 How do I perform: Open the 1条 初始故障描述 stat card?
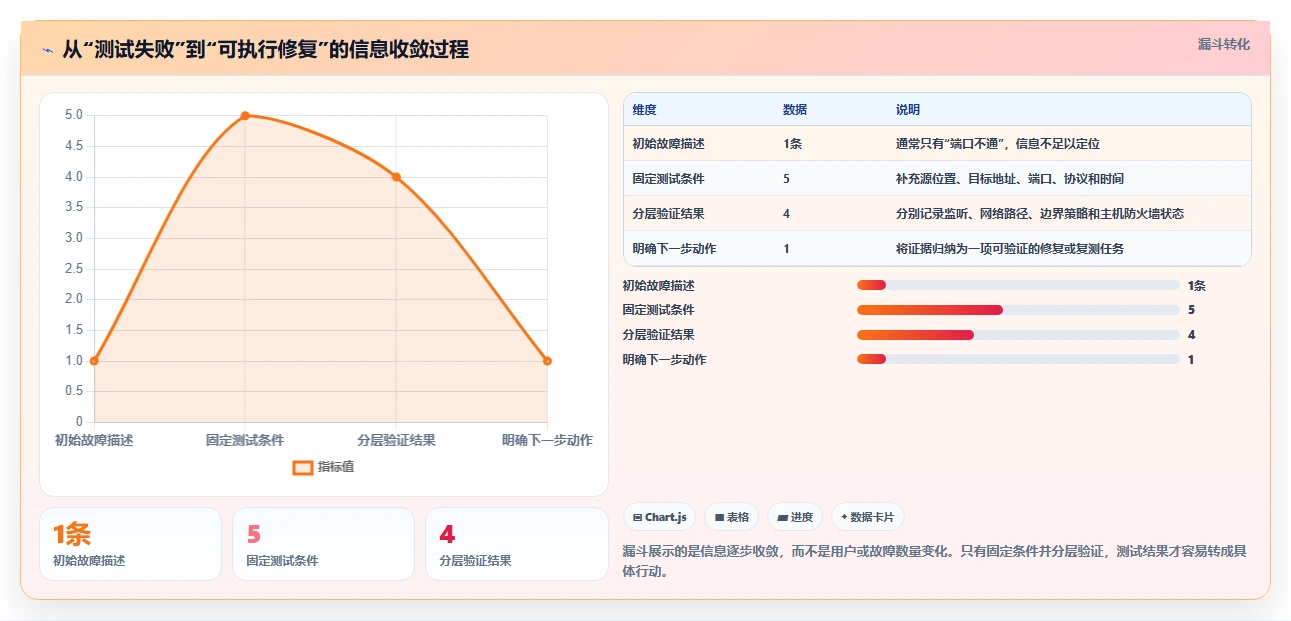click(130, 544)
